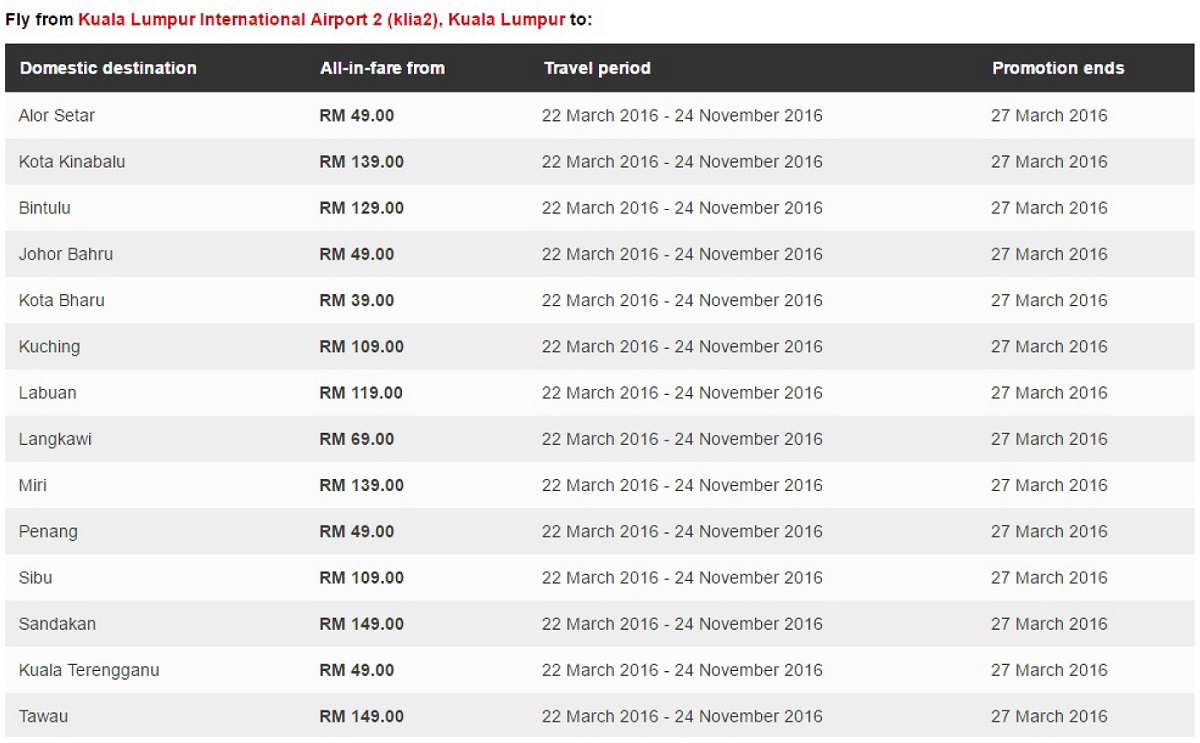Click the Kuching destination name
This screenshot has height=743, width=1200.
[x=49, y=347]
